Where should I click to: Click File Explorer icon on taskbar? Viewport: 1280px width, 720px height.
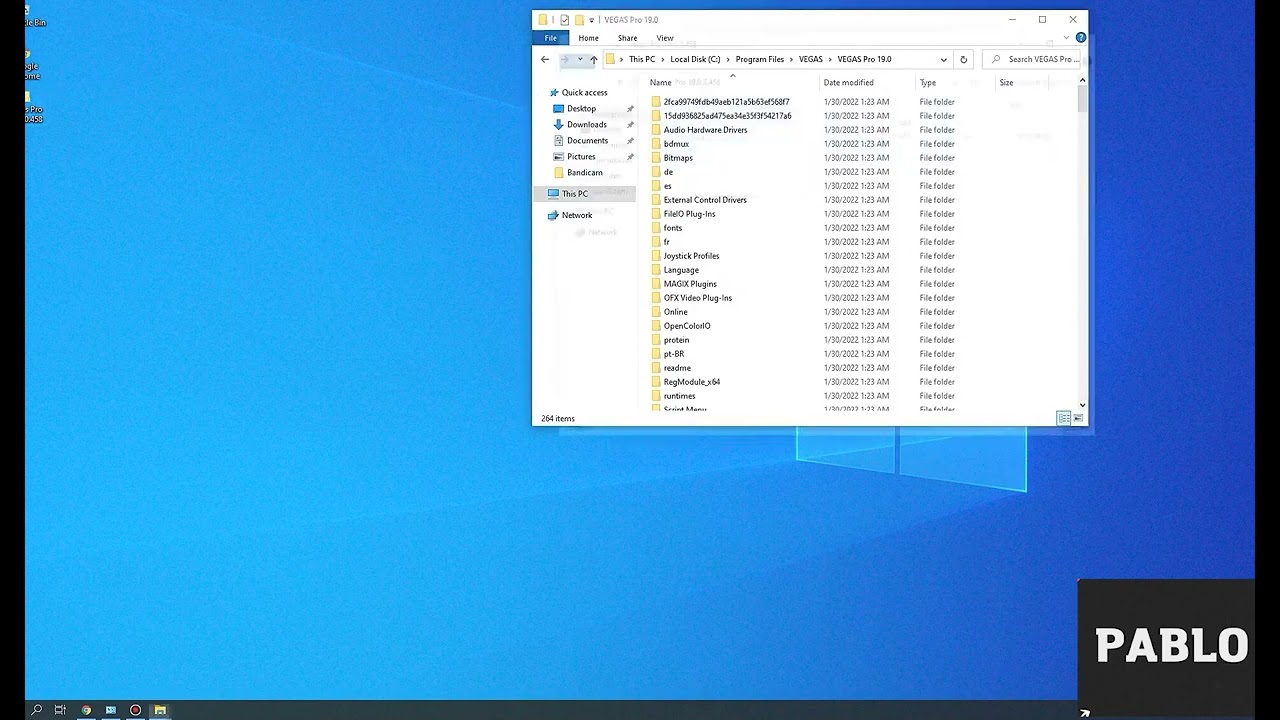tap(159, 710)
